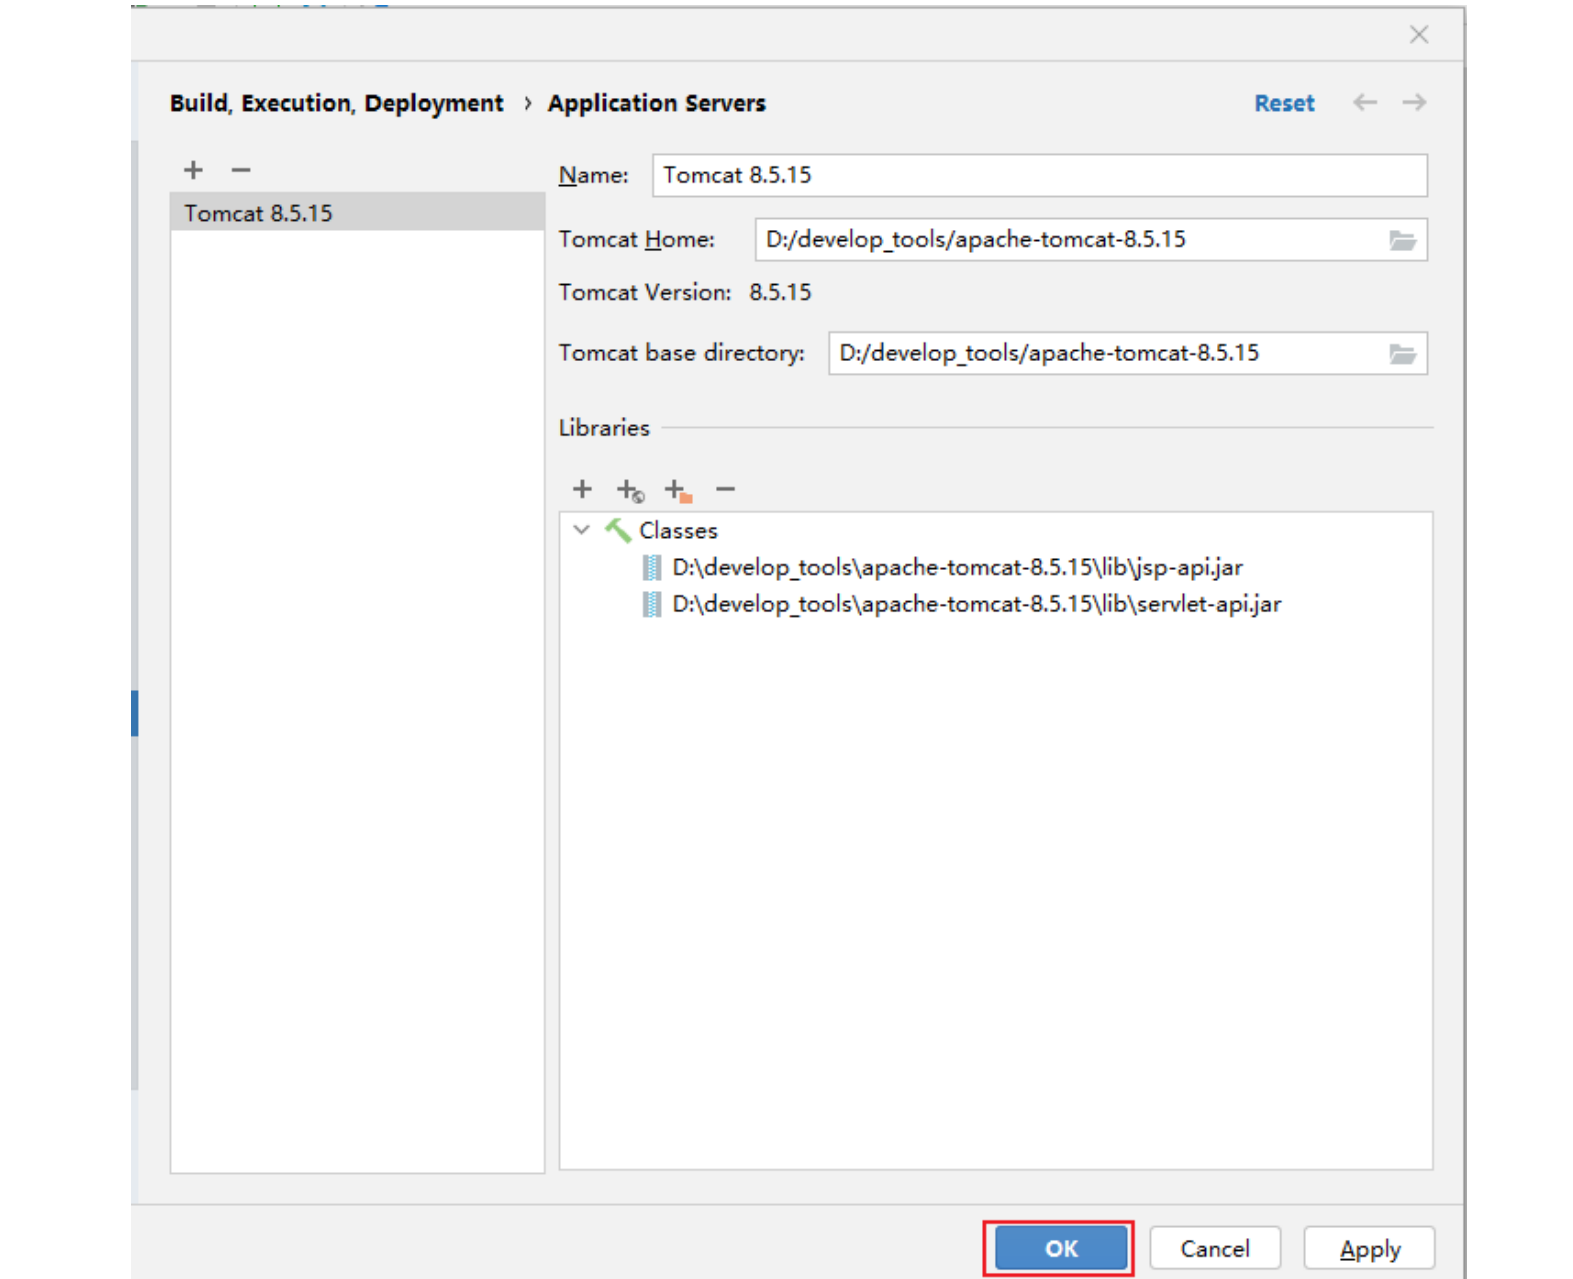Click Application Servers breadcrumb
1573x1279 pixels.
pos(656,103)
